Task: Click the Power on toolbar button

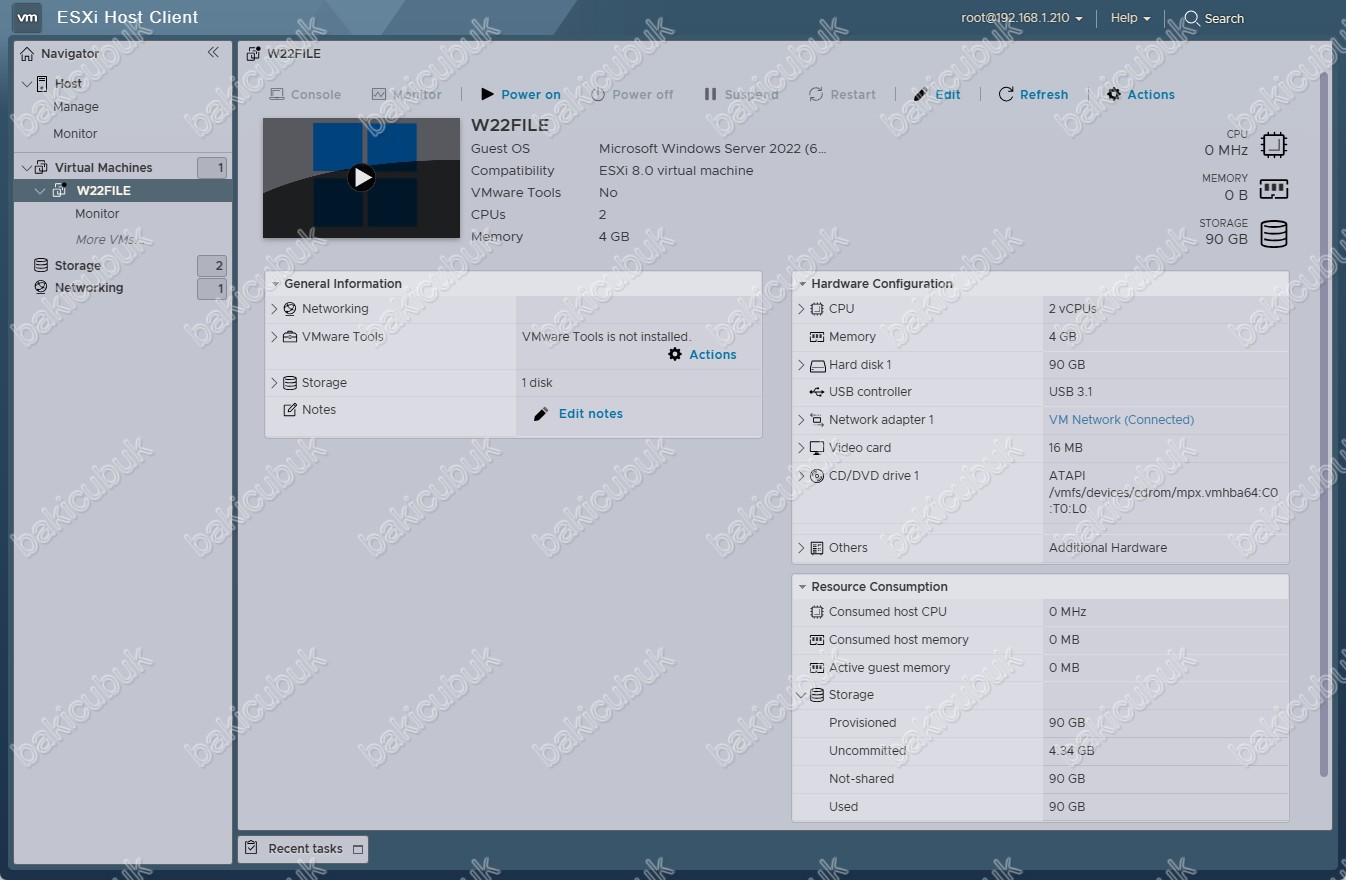Action: click(x=520, y=94)
